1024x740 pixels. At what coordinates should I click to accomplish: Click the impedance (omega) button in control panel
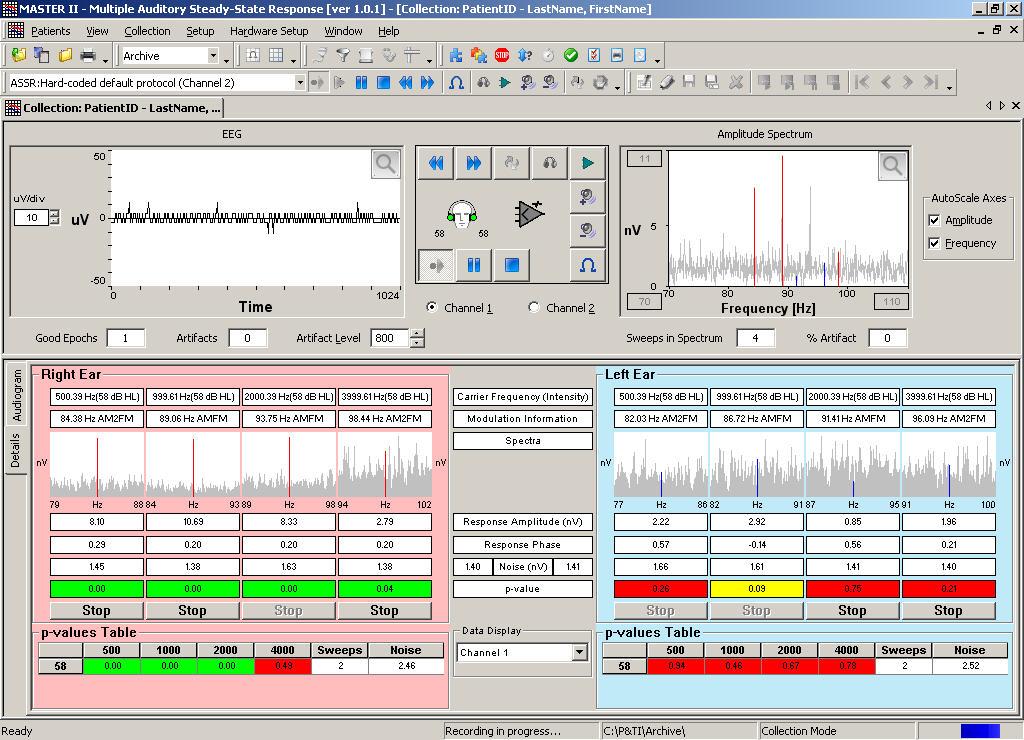587,265
